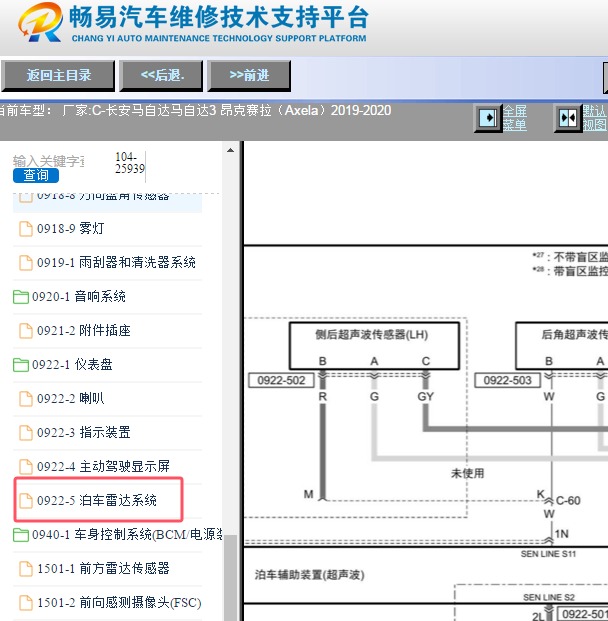
Task: Click connector reference 0922-502 in diagram
Action: click(x=281, y=381)
